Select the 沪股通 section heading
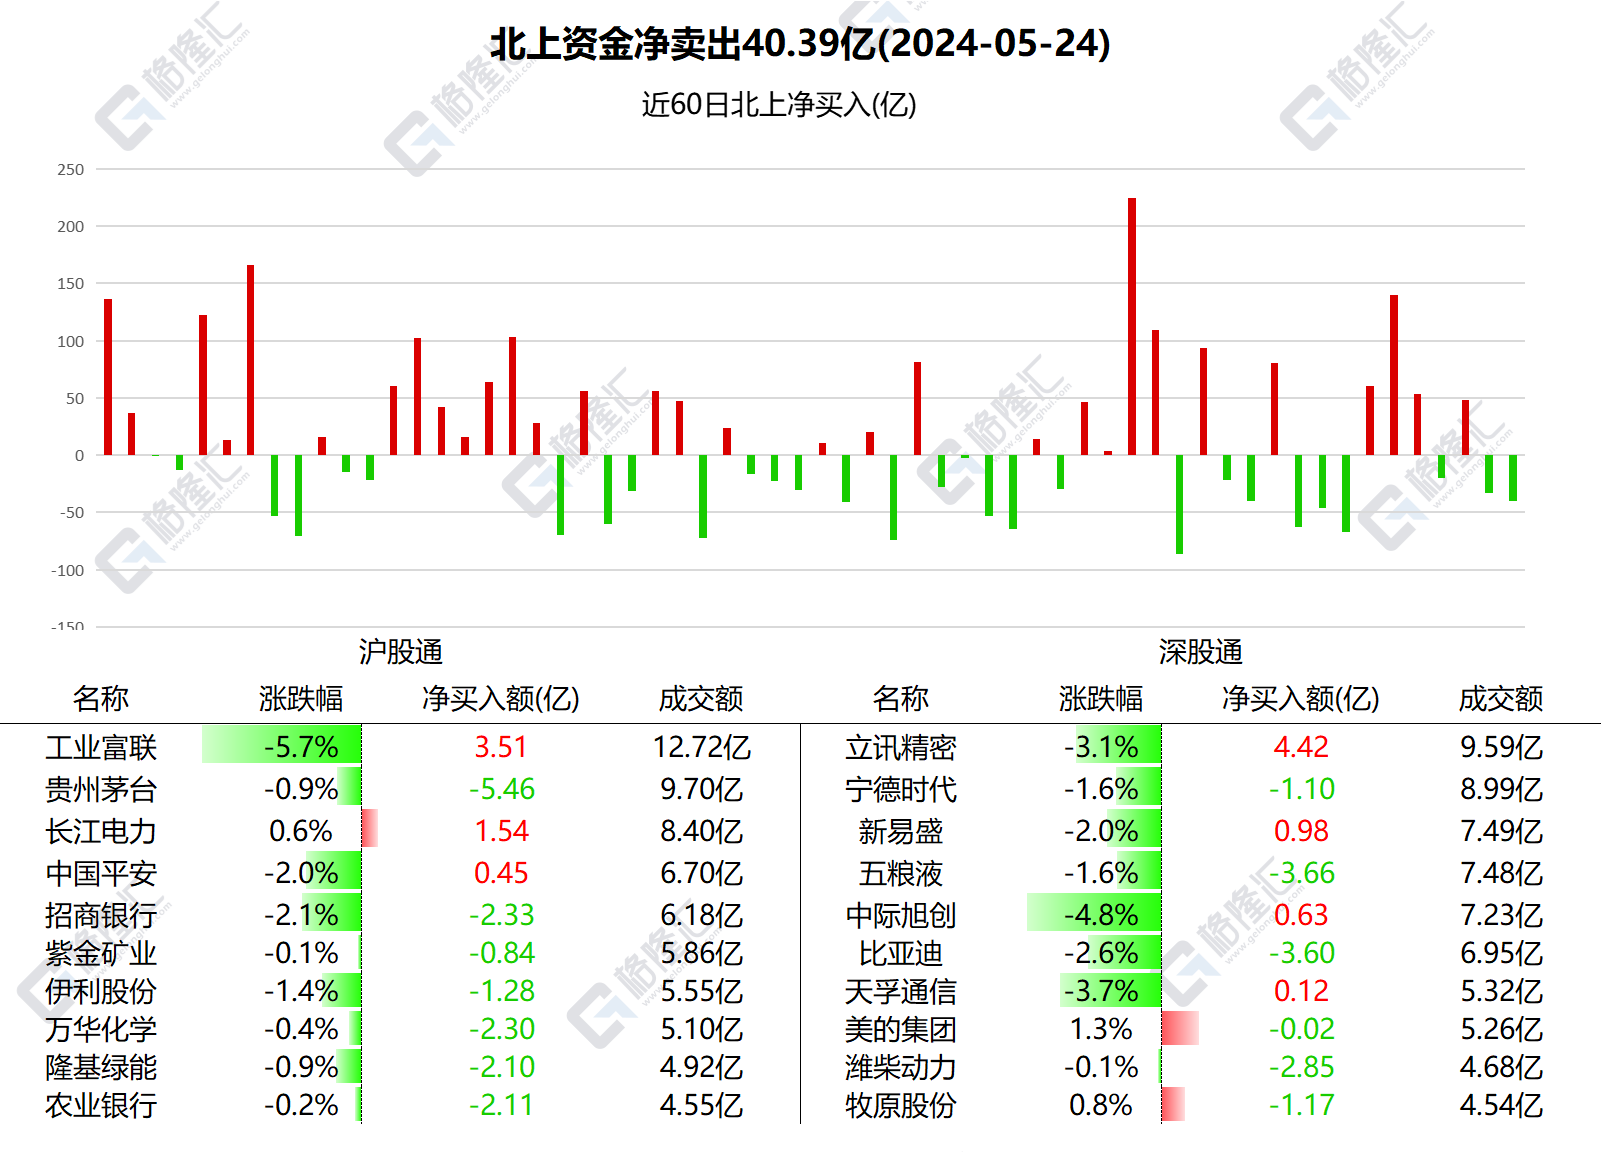This screenshot has width=1602, height=1152. pyautogui.click(x=401, y=652)
